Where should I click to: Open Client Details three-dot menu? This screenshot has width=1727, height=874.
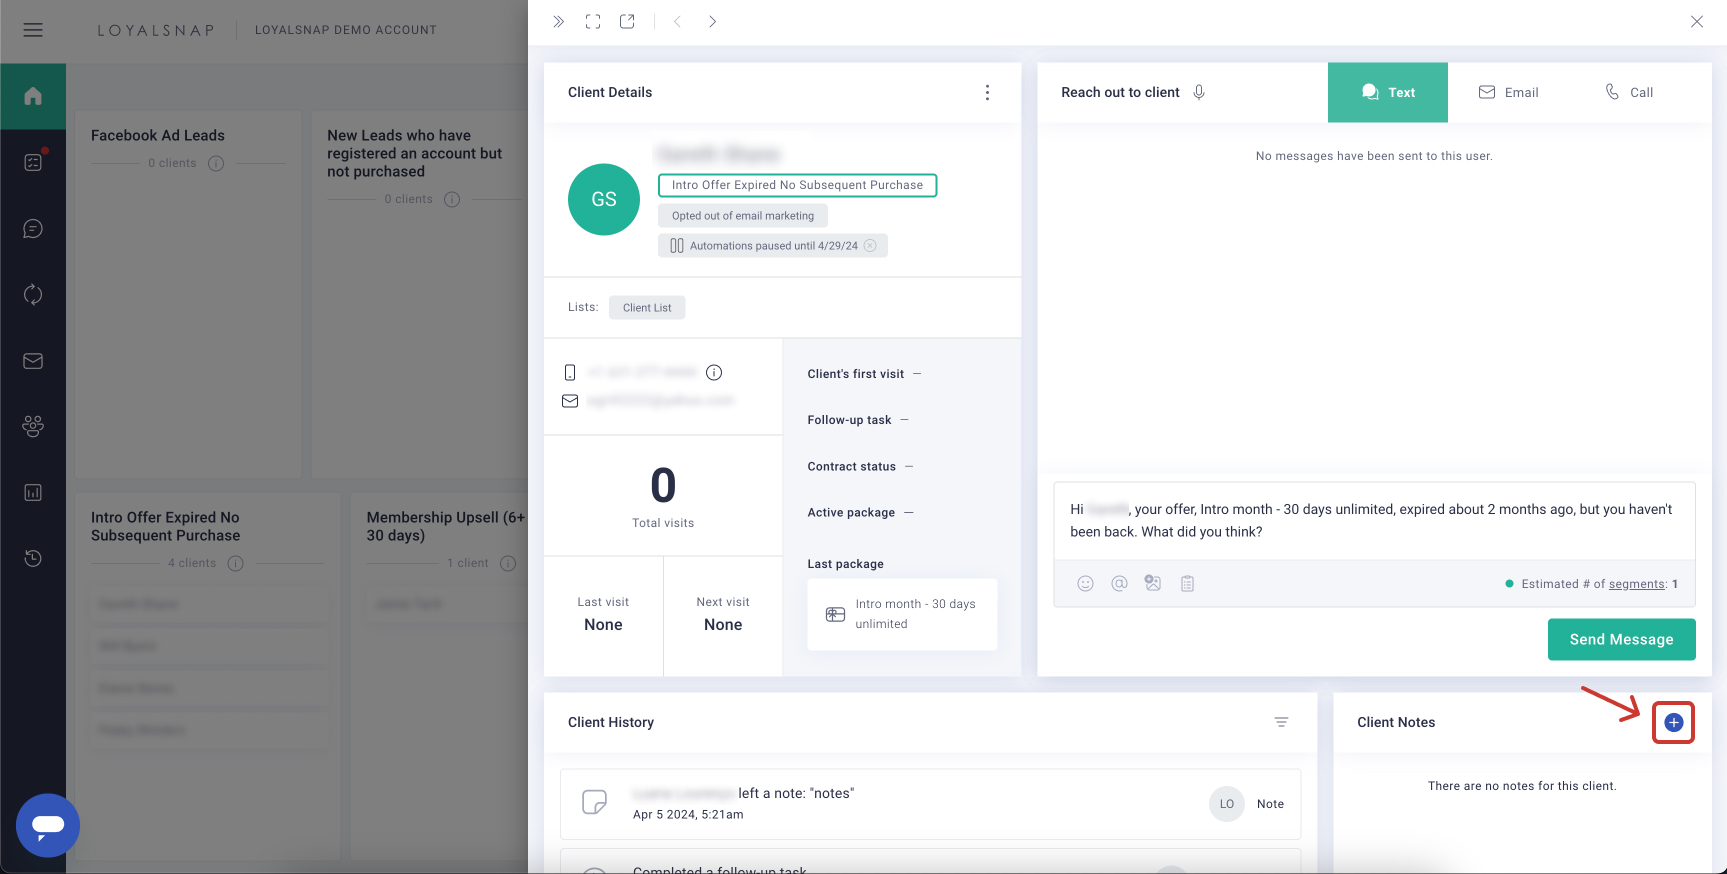pos(987,92)
